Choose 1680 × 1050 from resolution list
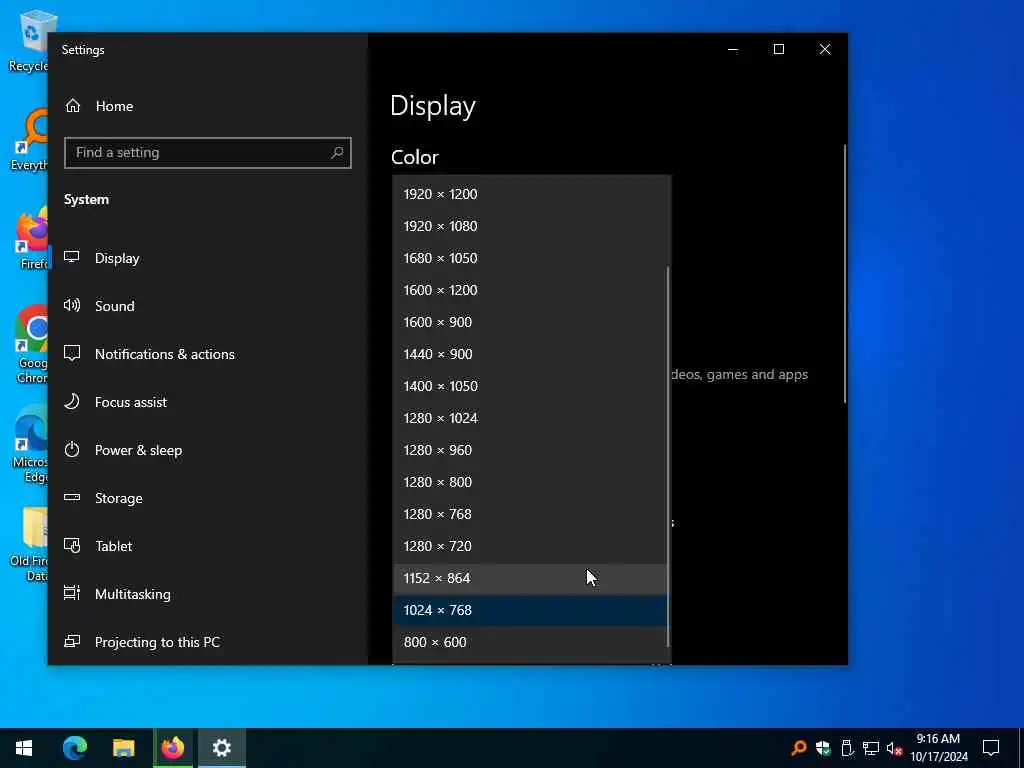Image resolution: width=1024 pixels, height=768 pixels. (531, 258)
